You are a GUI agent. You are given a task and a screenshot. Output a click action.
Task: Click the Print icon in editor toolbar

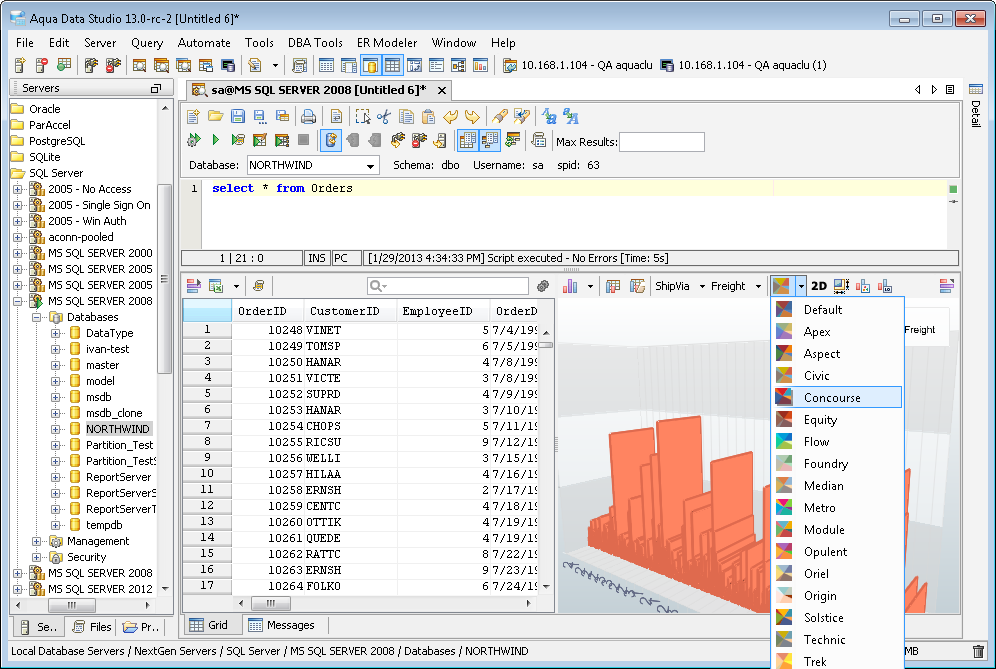click(x=308, y=116)
